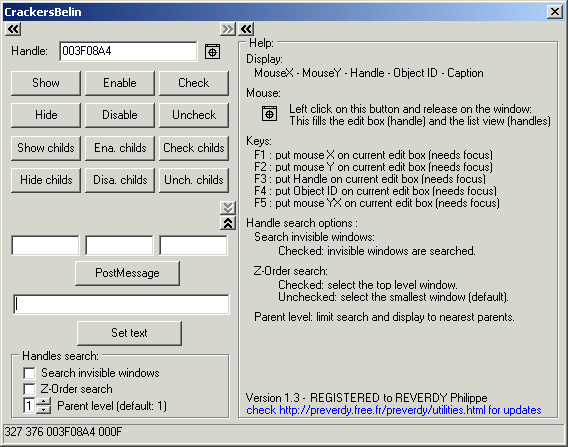
Task: Click Unch. childs button
Action: 194,180
